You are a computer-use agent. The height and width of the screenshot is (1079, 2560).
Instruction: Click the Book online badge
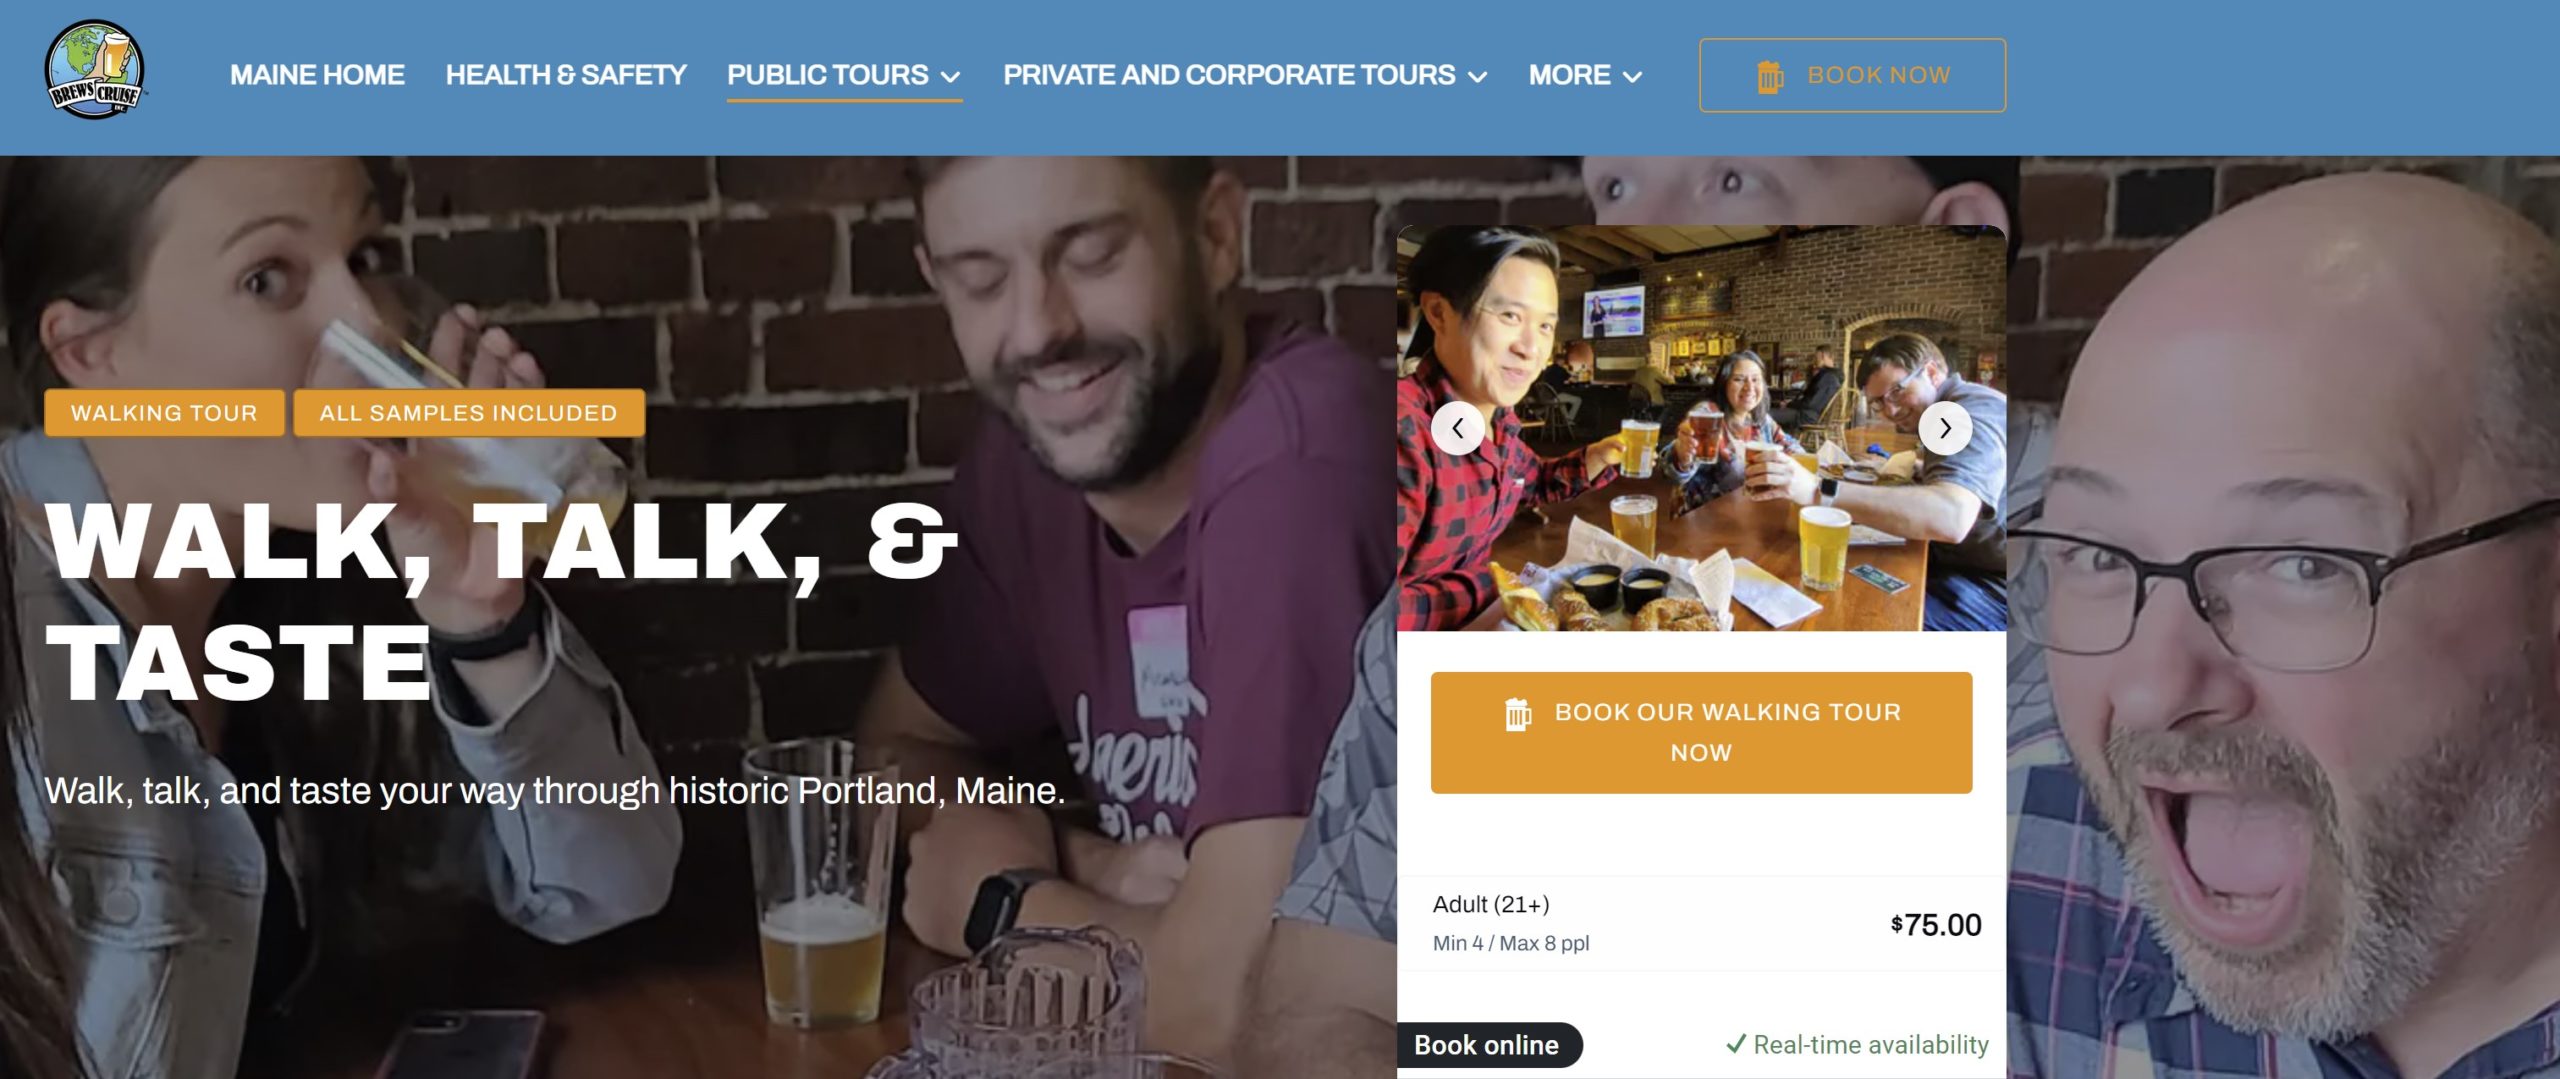(x=1487, y=1045)
